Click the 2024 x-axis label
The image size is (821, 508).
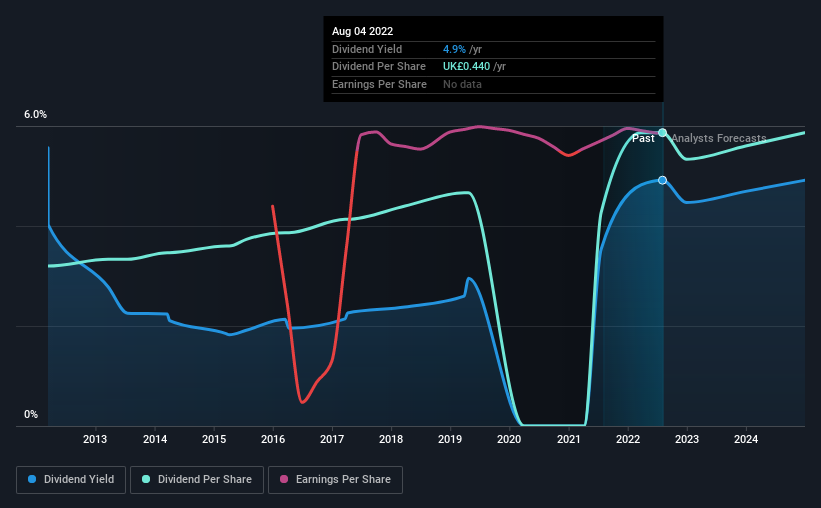point(746,439)
